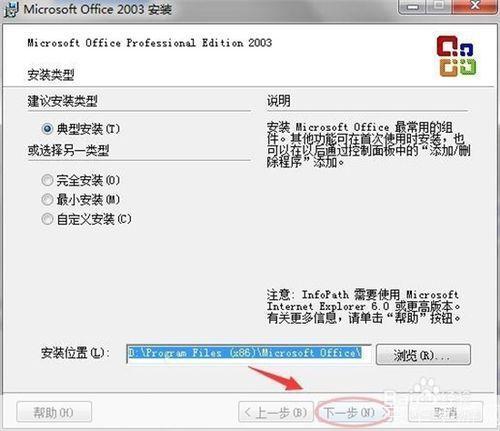Click the Microsoft Office Professional Edition 2003 text

click(149, 43)
